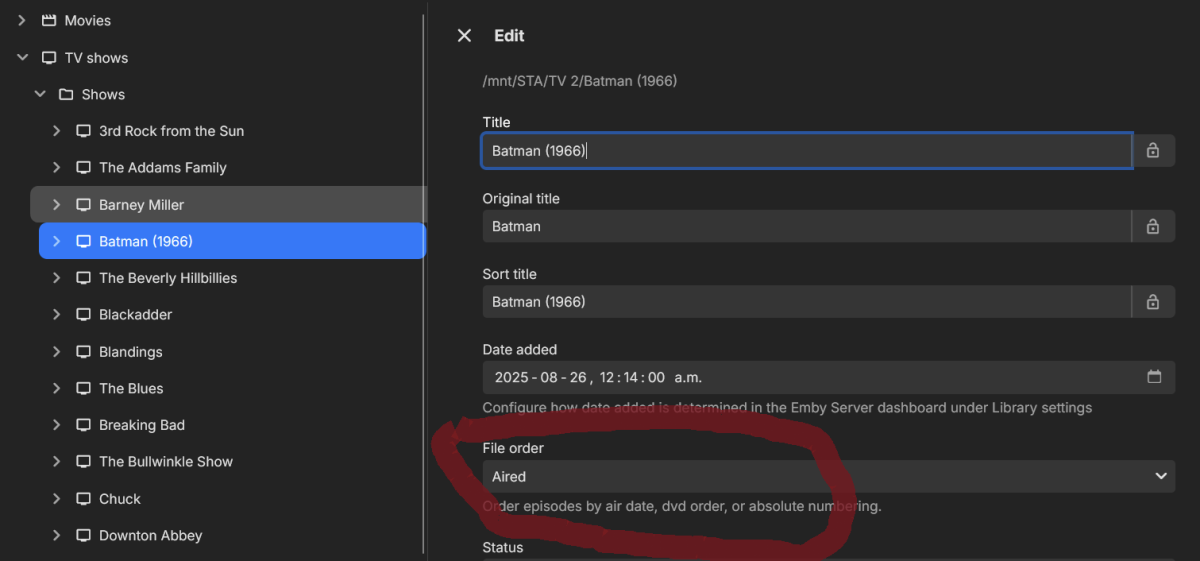Viewport: 1200px width, 561px height.
Task: Open the File order dropdown showing Aired
Action: [828, 476]
